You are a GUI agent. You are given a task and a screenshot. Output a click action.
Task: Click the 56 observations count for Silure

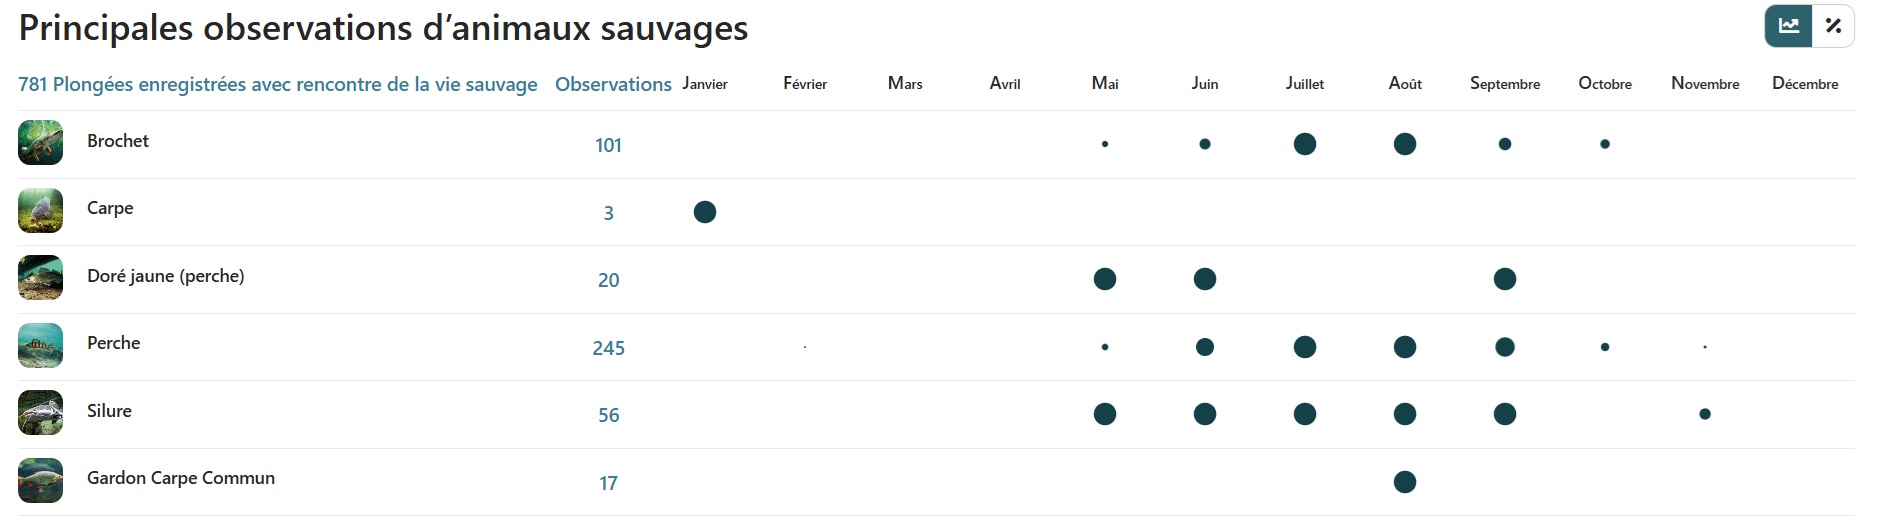[x=608, y=415]
